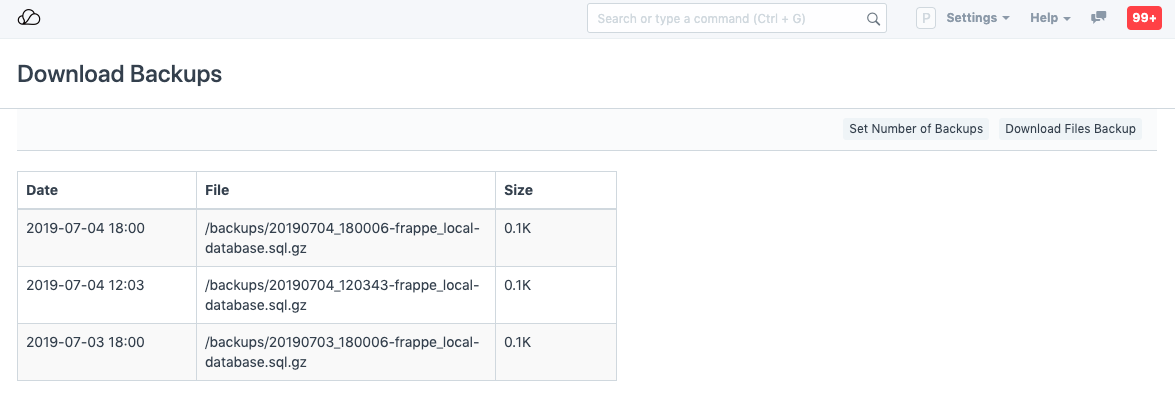Screen dimensions: 1175x406
Task: Select the 2019-07-04 18:00 date cell
Action: 85,228
